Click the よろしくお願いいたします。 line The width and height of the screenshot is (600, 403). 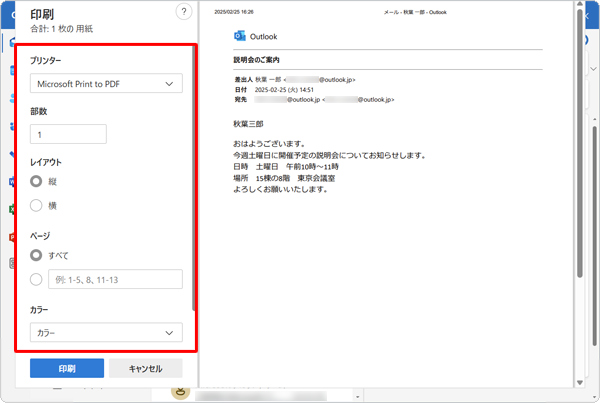coord(281,189)
